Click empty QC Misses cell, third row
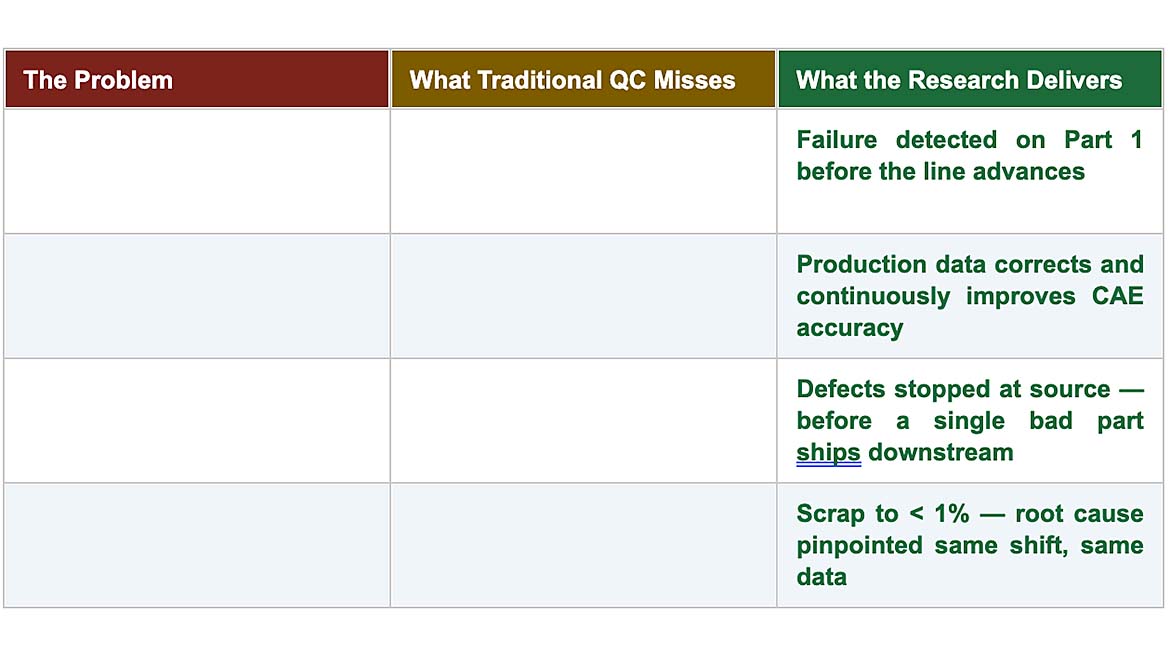 (584, 421)
